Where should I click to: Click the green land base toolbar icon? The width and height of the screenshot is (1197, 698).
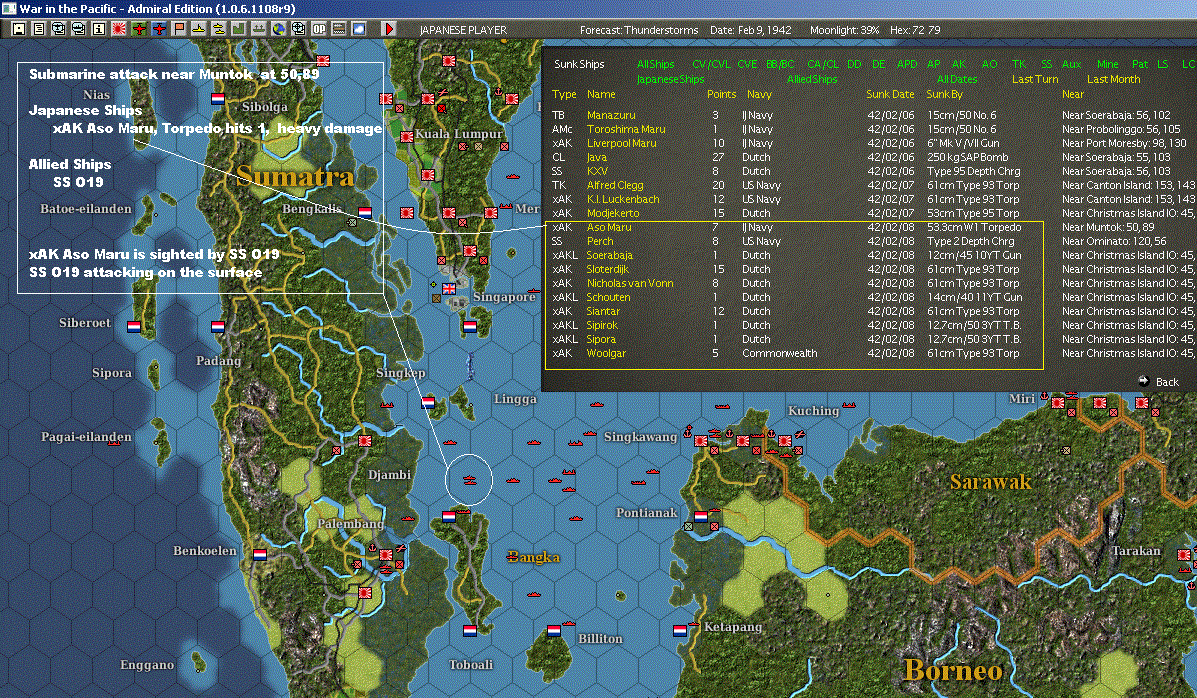(238, 29)
